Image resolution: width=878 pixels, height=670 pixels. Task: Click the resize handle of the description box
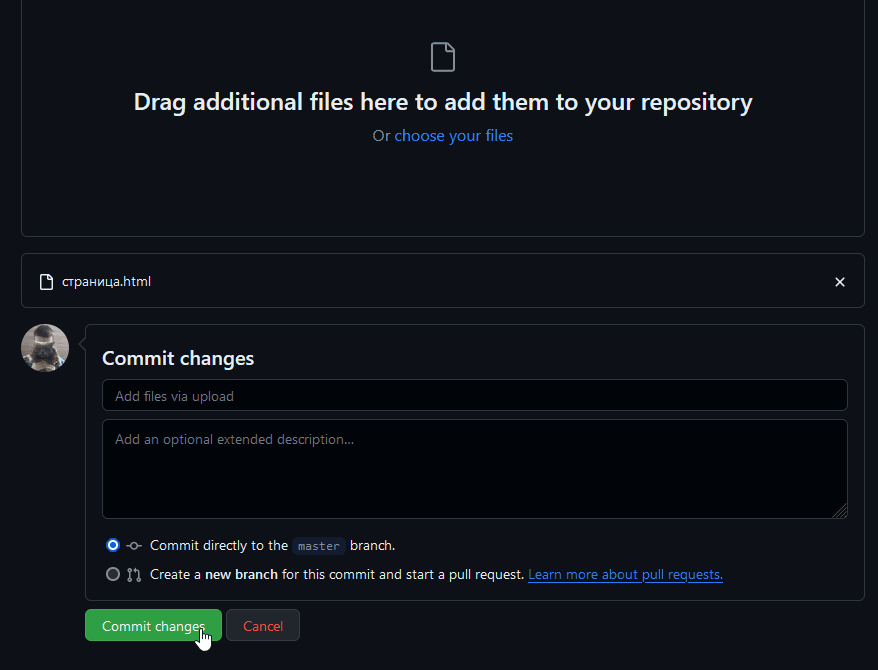point(840,511)
